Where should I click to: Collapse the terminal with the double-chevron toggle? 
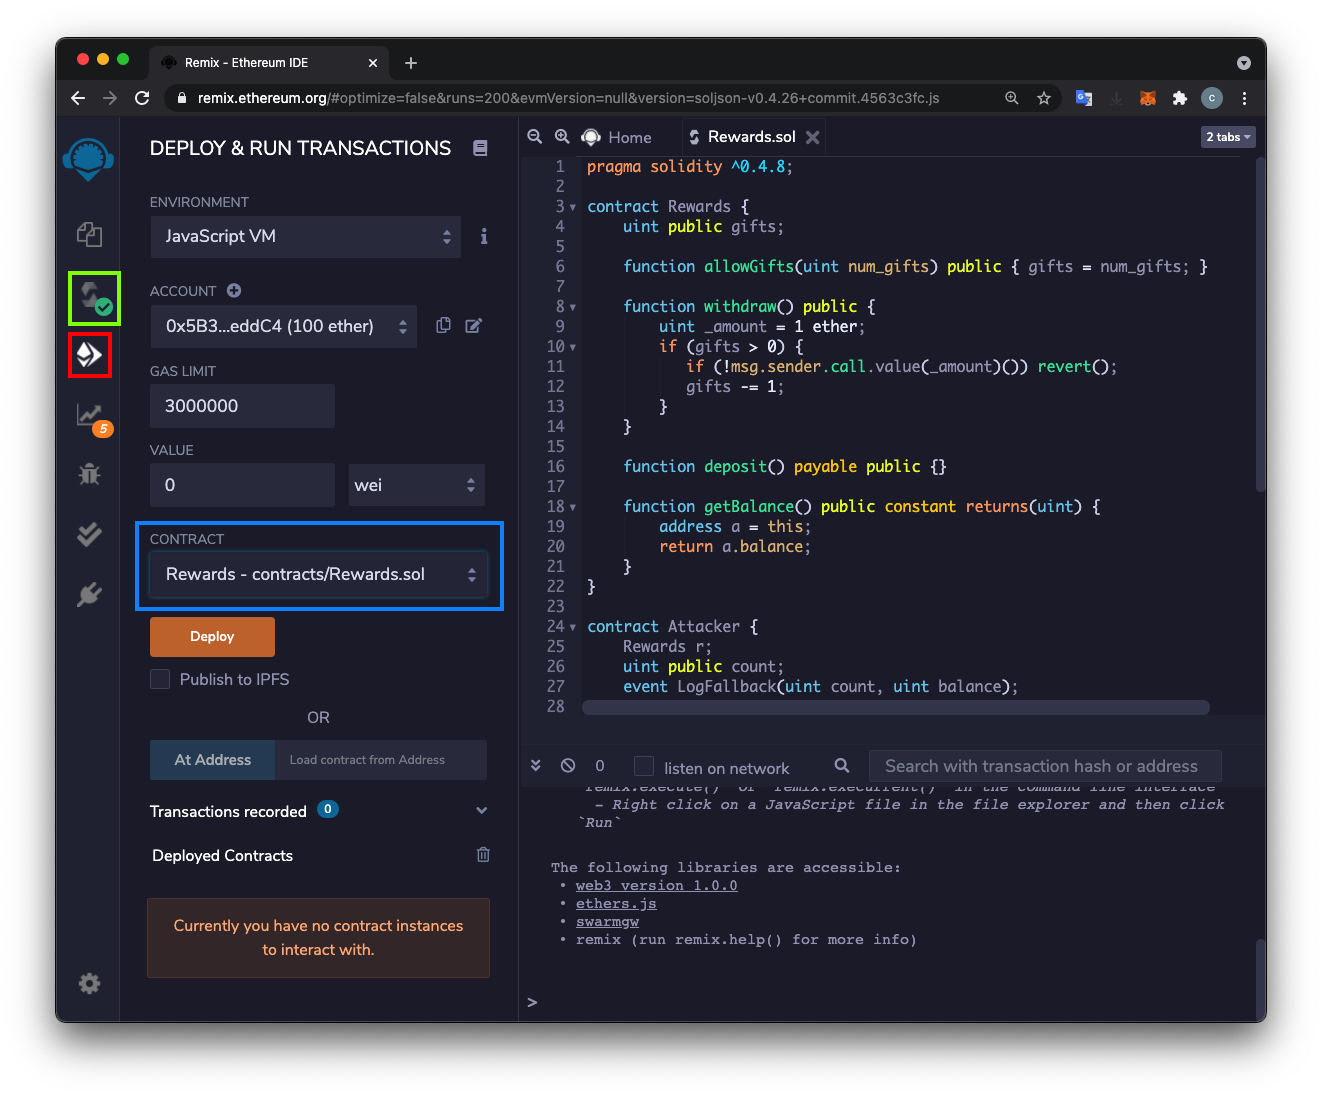[536, 766]
